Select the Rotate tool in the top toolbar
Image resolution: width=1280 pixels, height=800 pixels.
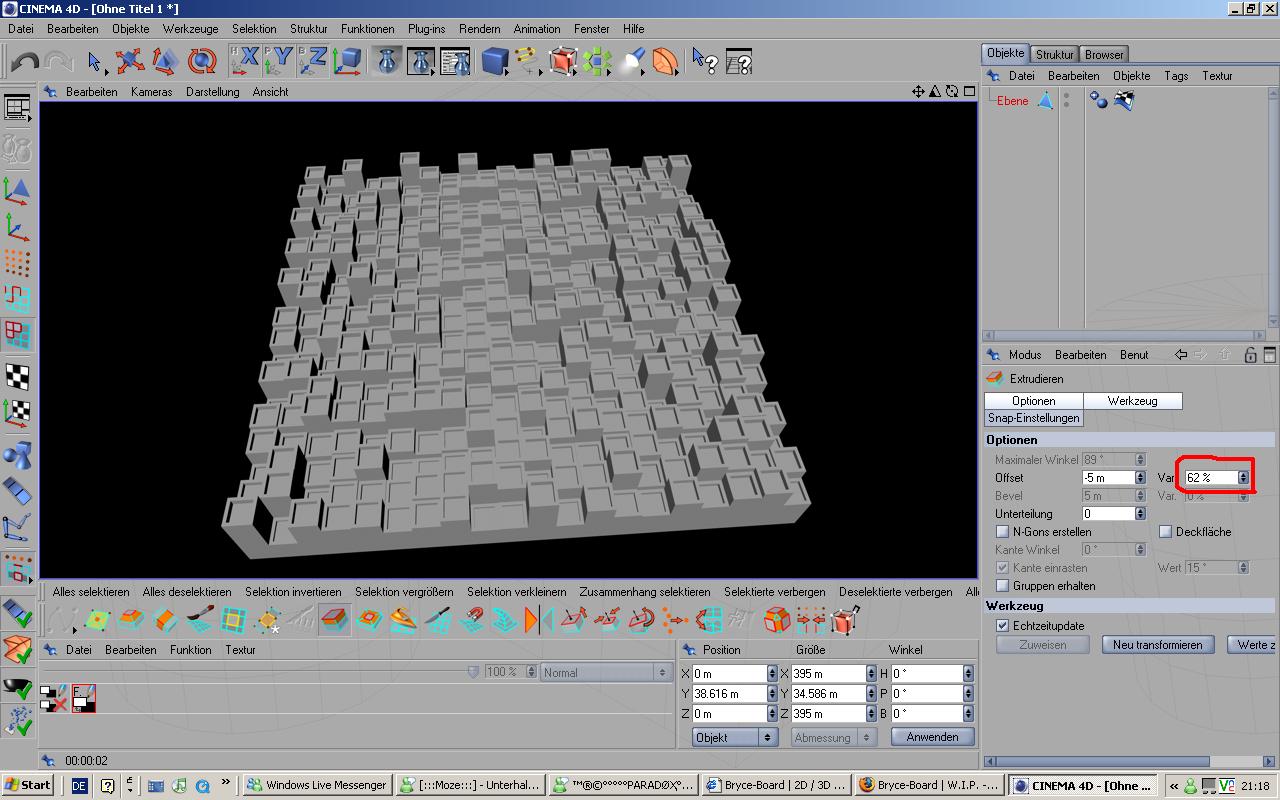203,62
